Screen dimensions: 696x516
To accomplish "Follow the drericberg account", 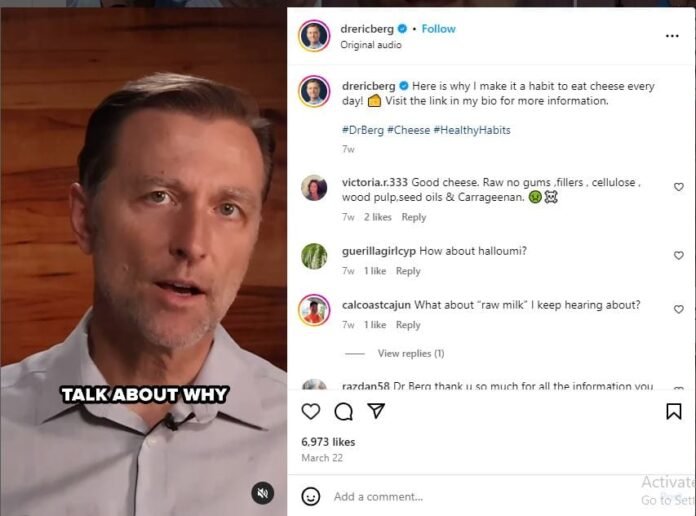I will 438,29.
